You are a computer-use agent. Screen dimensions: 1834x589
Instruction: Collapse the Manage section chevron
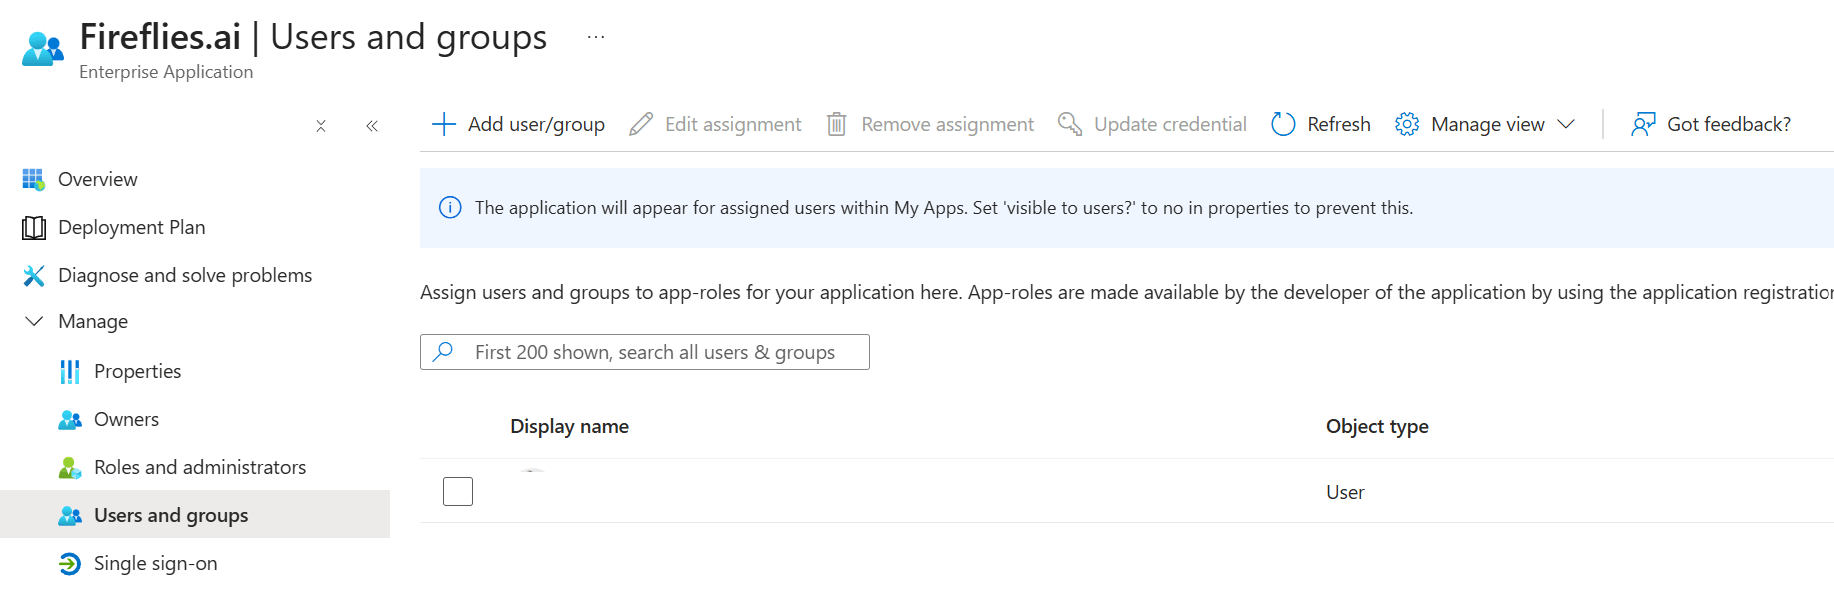click(x=34, y=321)
